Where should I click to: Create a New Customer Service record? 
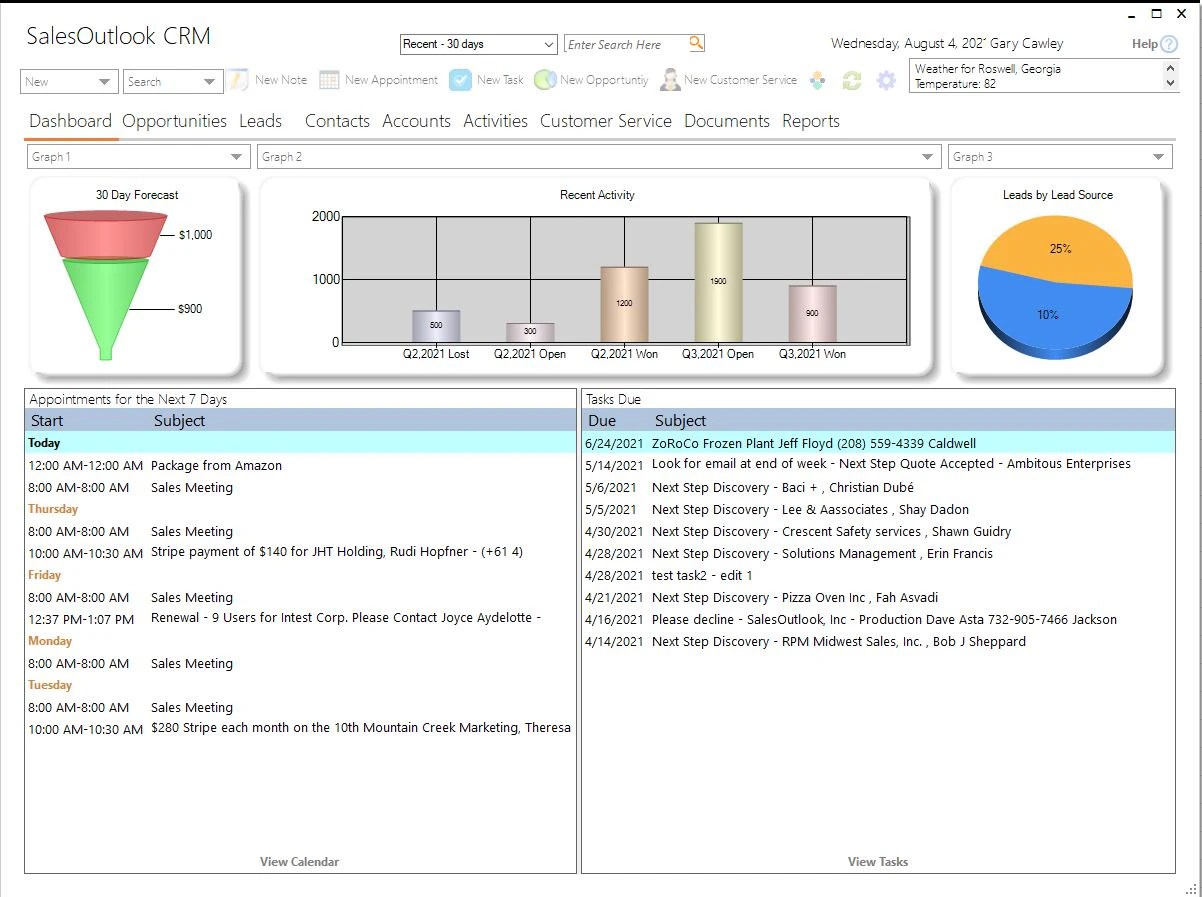(729, 80)
